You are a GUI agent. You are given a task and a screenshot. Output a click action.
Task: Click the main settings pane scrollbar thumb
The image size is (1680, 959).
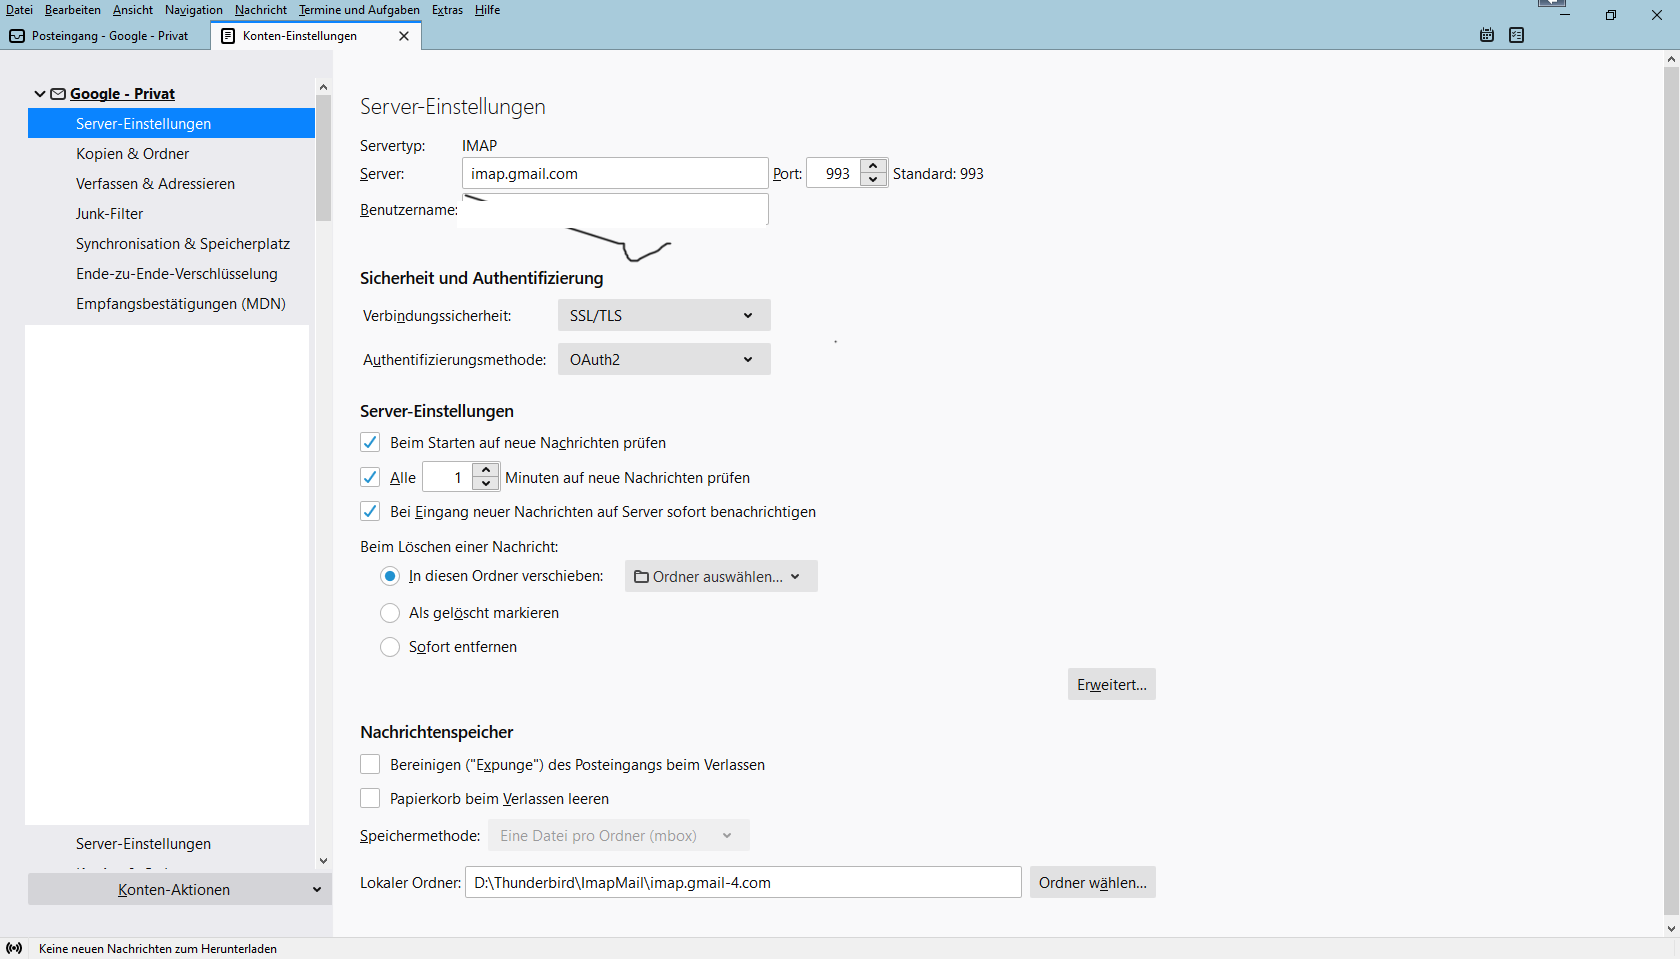click(1671, 490)
